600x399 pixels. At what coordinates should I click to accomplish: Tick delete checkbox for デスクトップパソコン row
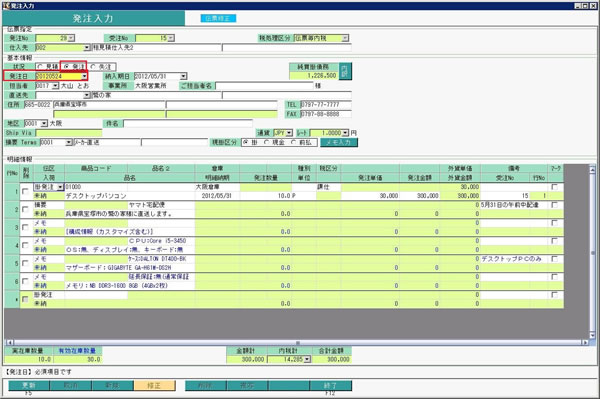coord(25,191)
